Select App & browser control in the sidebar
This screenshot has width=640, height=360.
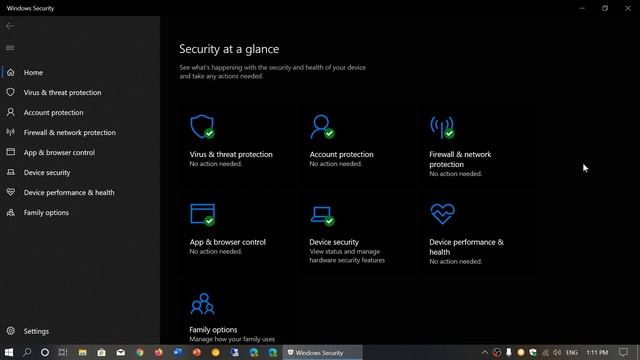click(x=80, y=152)
